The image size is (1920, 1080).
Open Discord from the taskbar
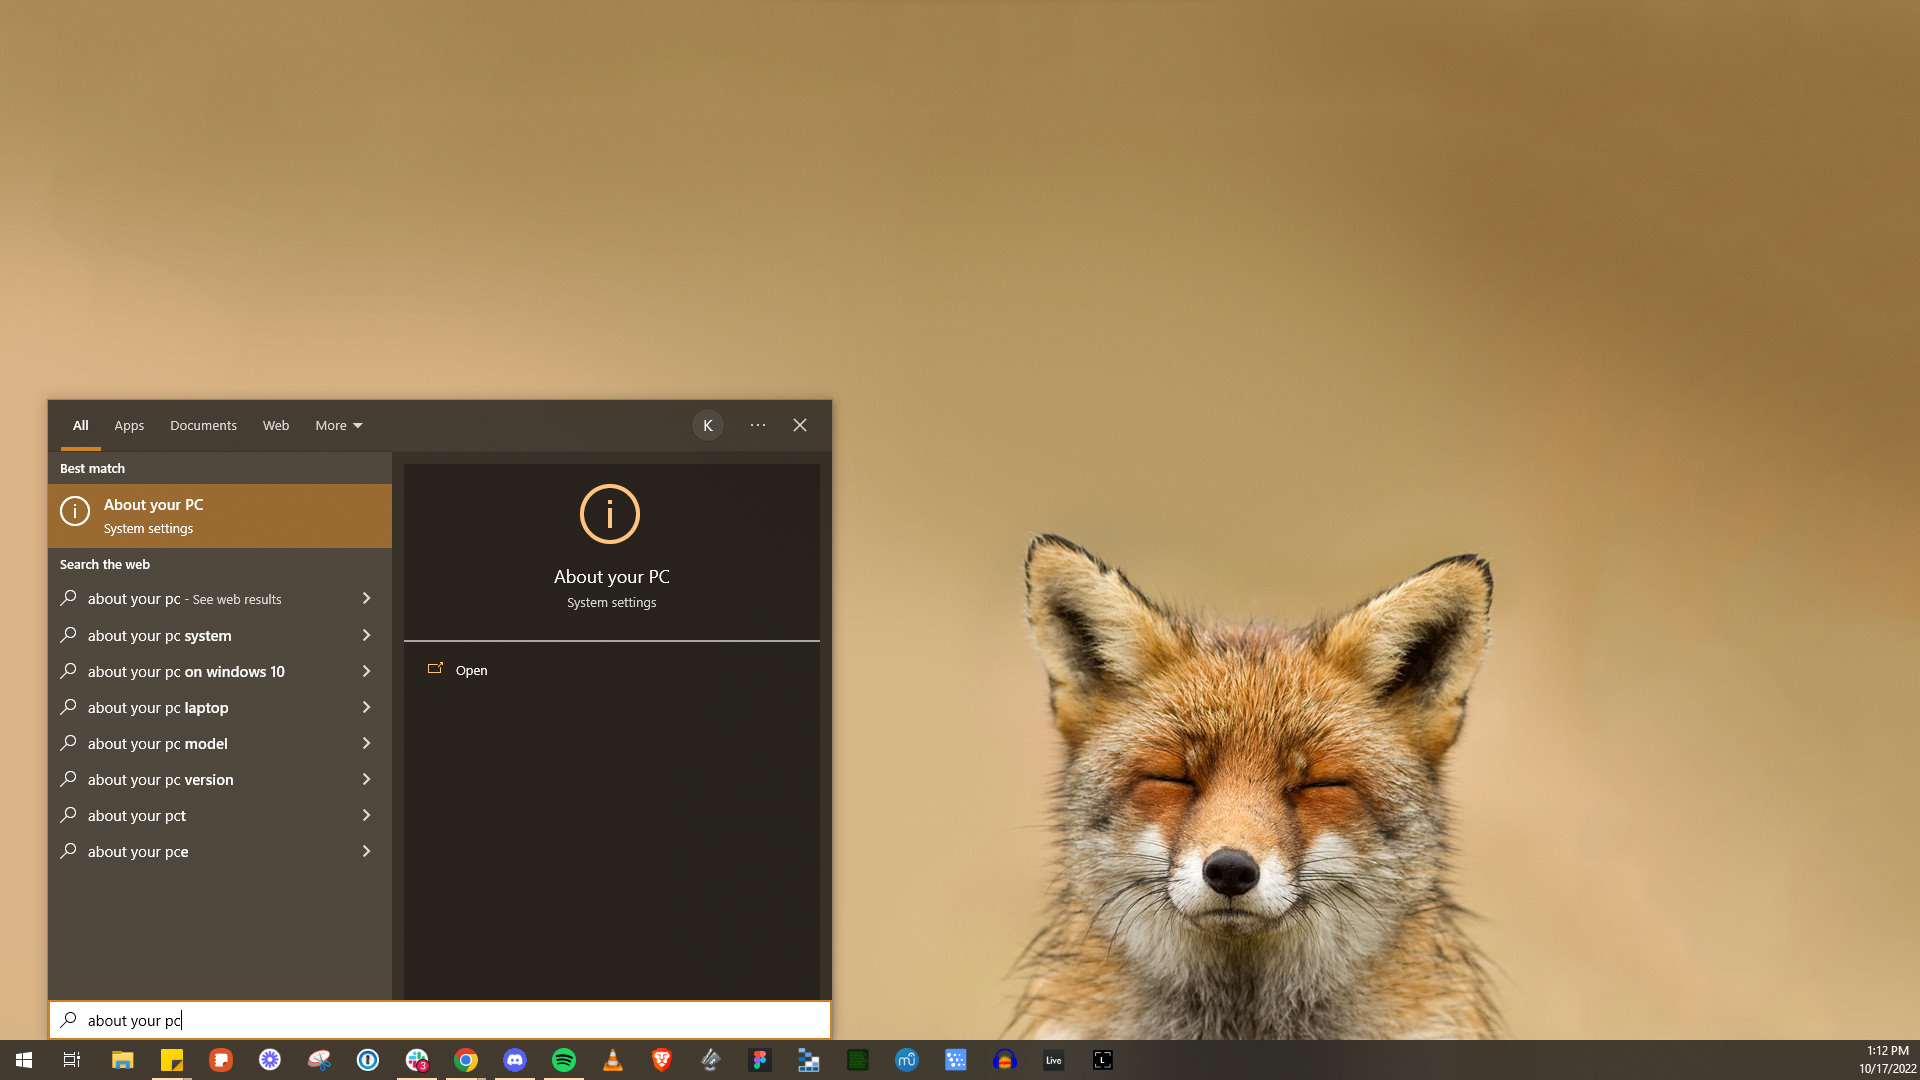coord(515,1060)
